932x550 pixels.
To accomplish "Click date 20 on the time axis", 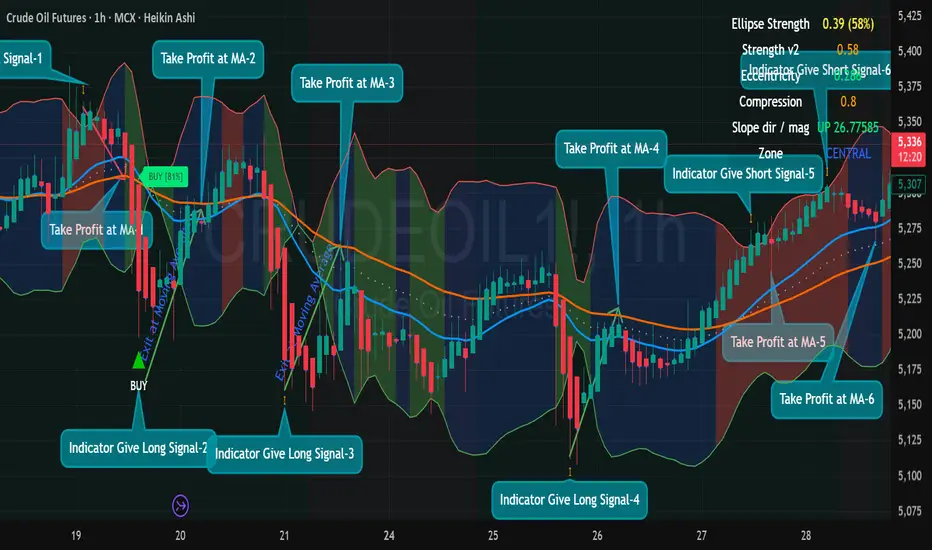I will [180, 536].
